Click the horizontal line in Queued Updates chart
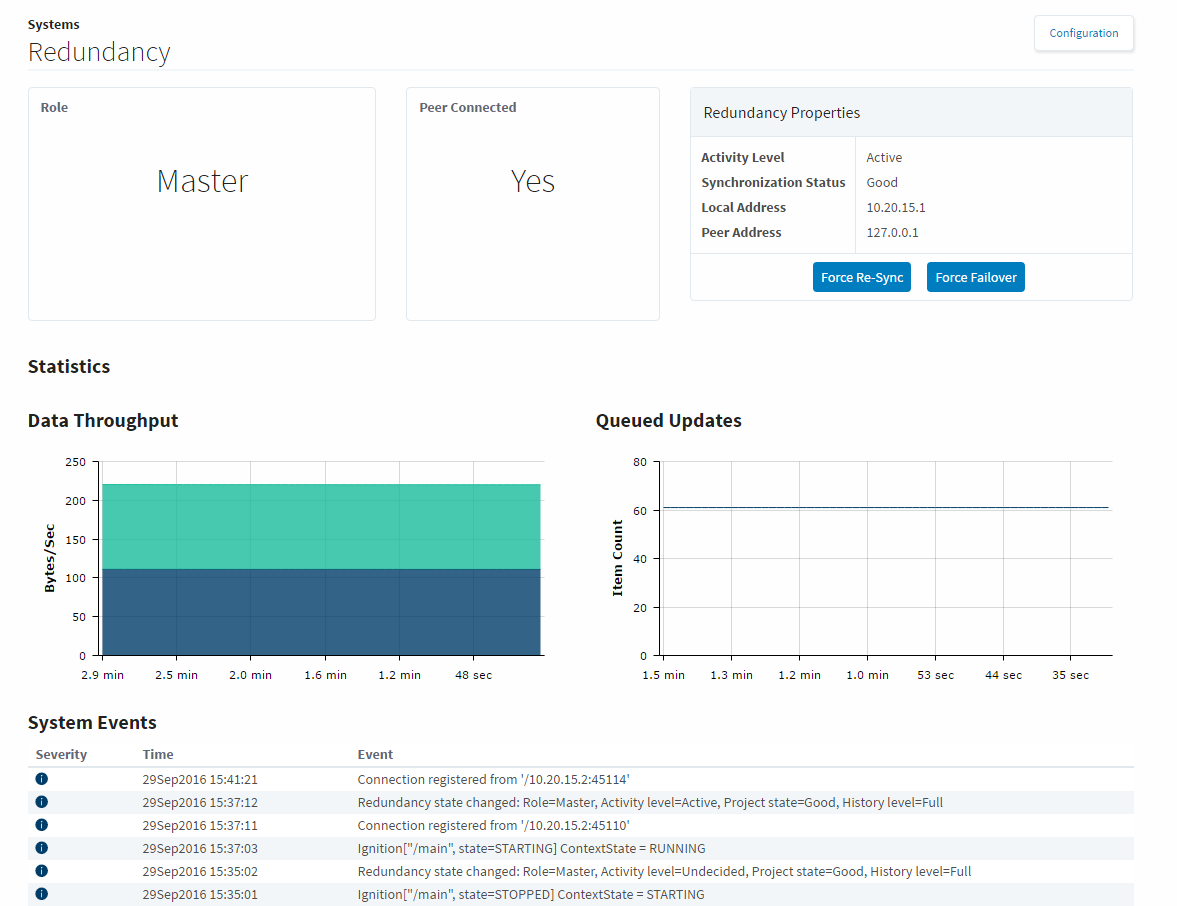 pos(885,508)
